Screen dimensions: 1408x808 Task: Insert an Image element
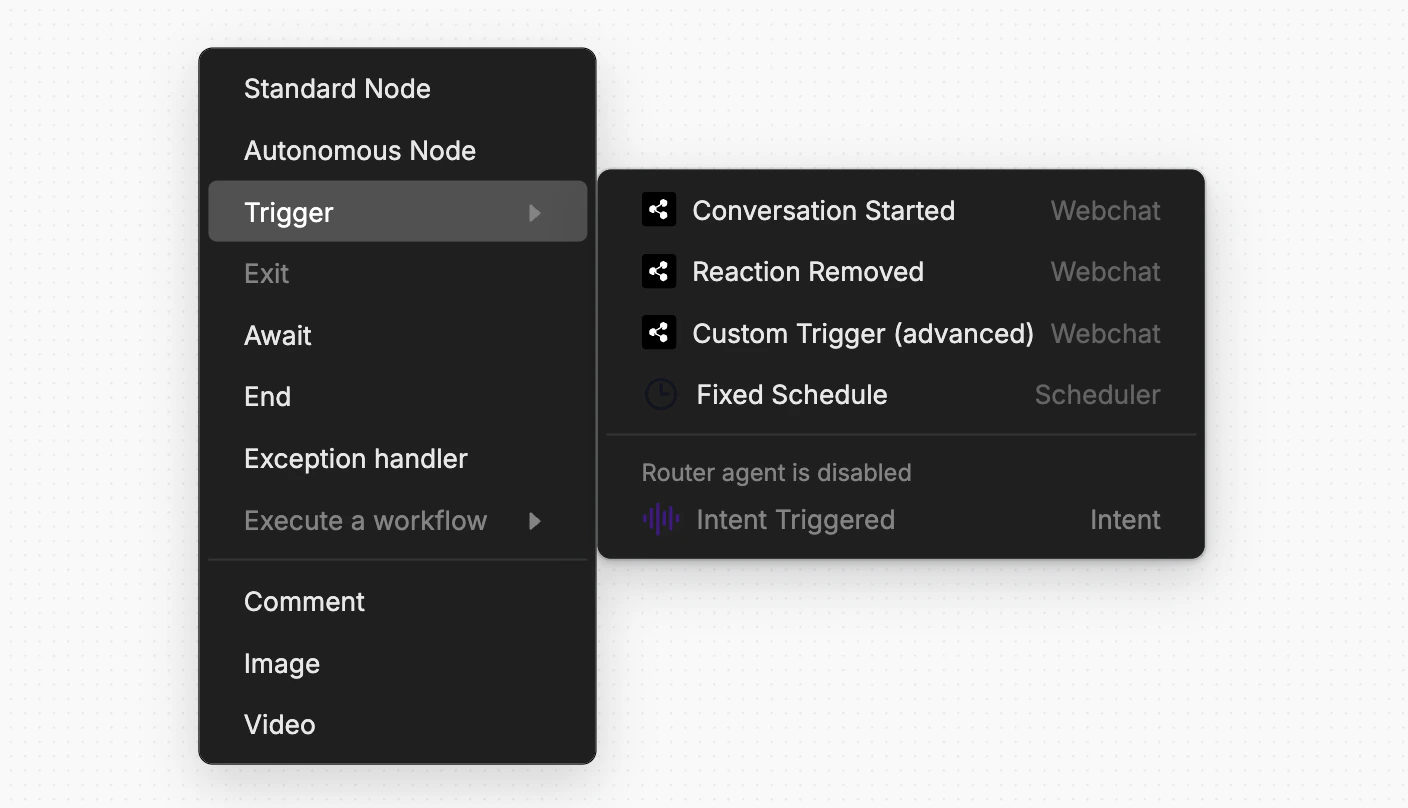[397, 663]
